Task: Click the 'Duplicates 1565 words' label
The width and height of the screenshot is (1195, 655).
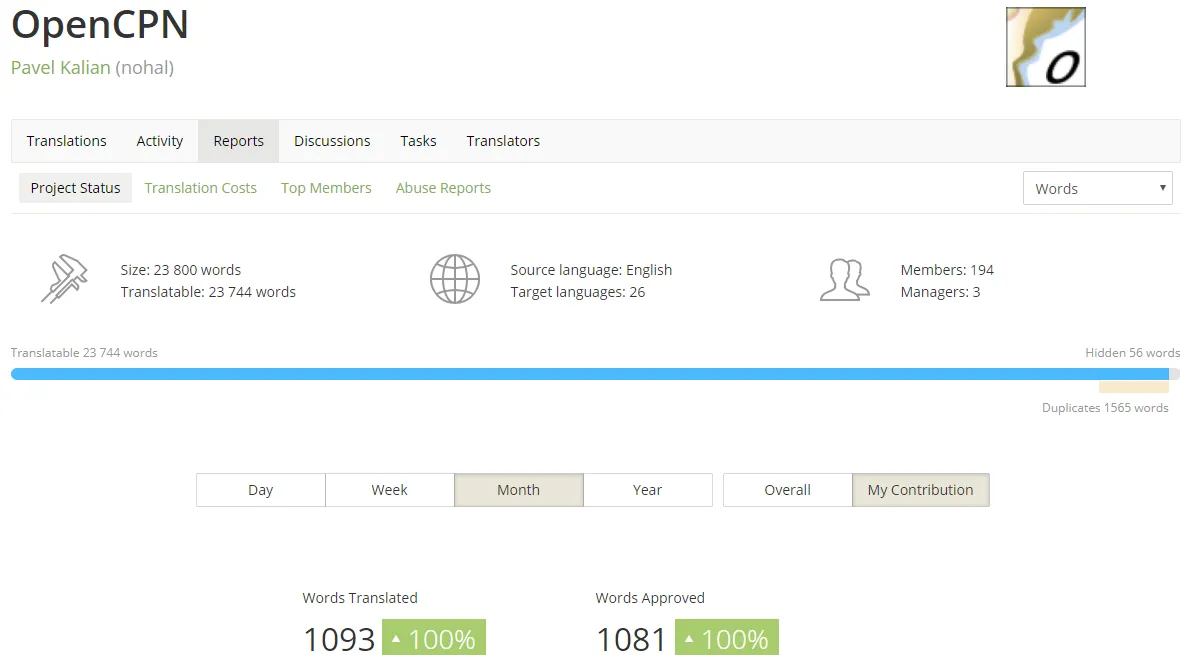Action: pyautogui.click(x=1105, y=408)
